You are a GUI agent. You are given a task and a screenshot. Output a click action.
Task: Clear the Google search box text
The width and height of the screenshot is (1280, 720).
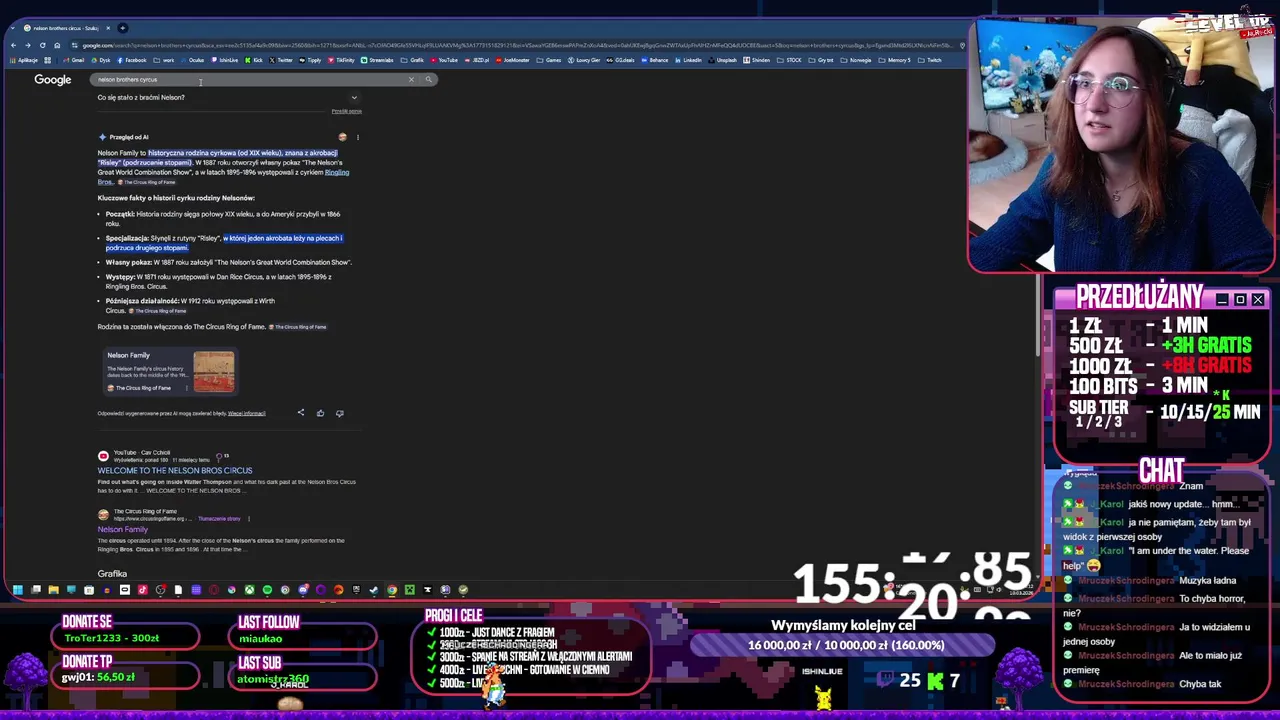pyautogui.click(x=411, y=79)
